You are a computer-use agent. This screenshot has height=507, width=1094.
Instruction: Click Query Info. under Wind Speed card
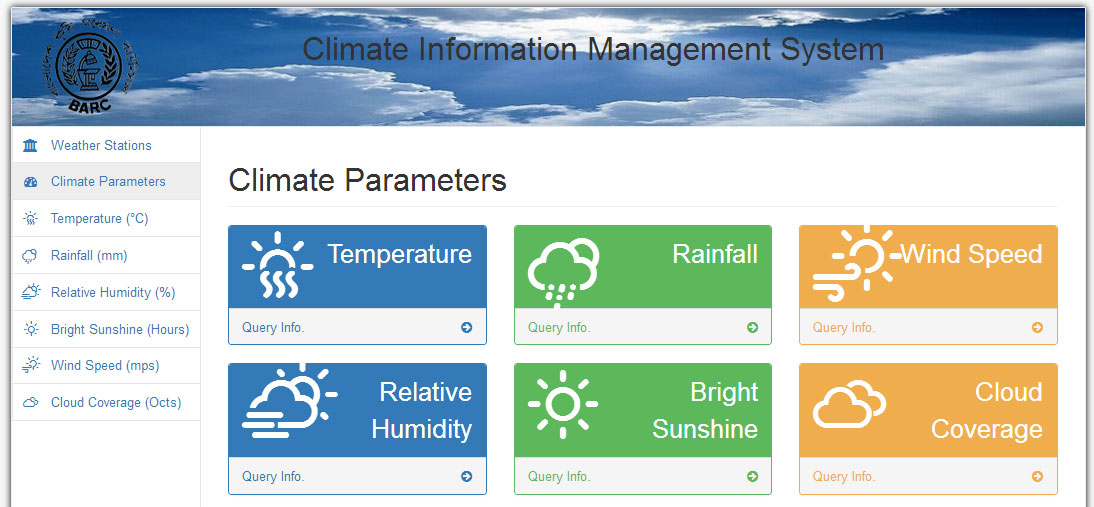click(843, 327)
